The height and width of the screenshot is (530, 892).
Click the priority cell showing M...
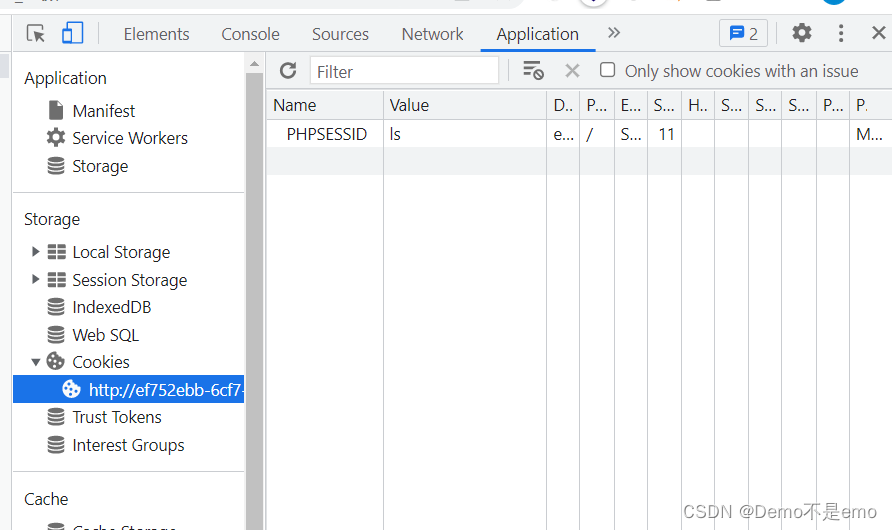click(870, 134)
